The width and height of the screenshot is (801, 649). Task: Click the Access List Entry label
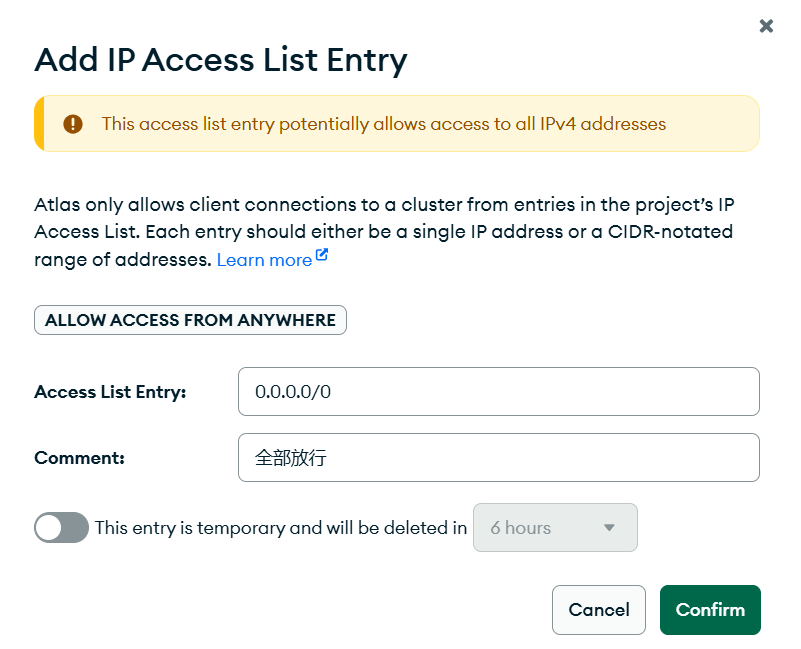(110, 392)
